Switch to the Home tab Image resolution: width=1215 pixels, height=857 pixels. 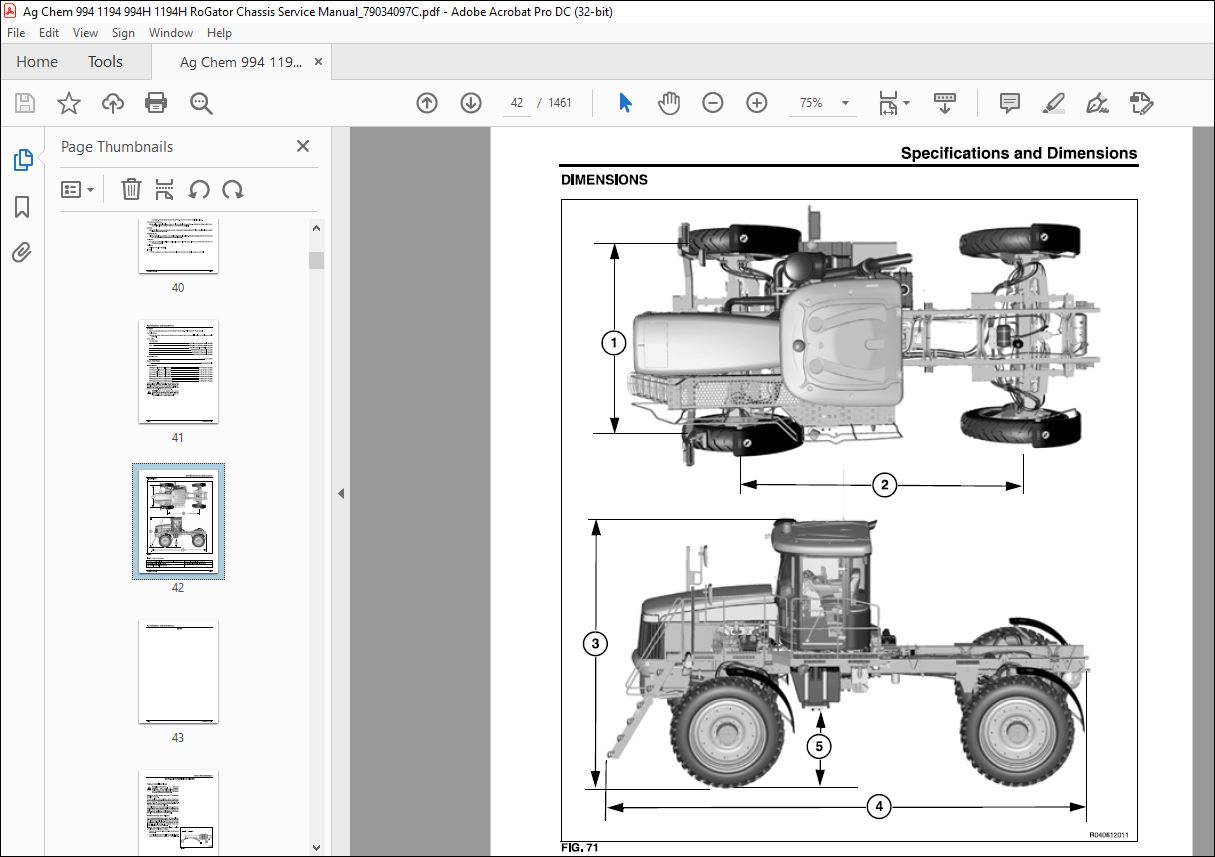(x=37, y=62)
